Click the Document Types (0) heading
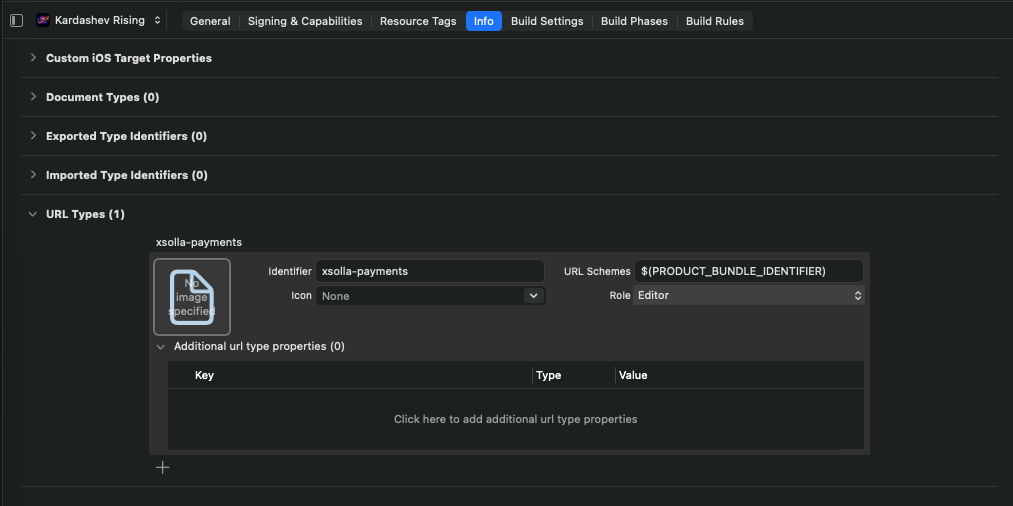This screenshot has height=506, width=1013. 103,97
